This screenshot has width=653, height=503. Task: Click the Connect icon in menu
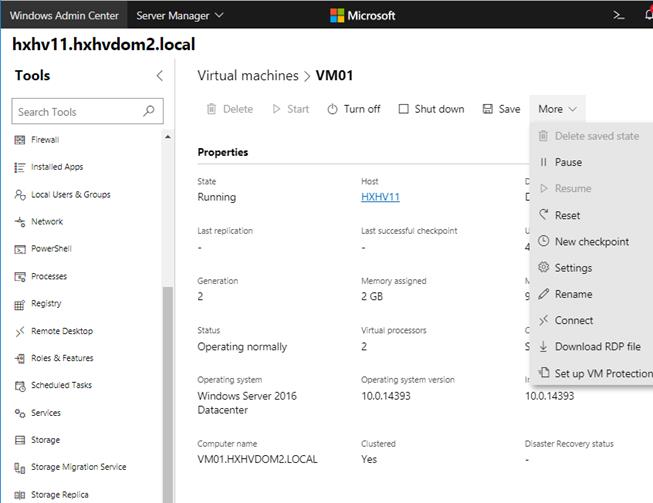tap(543, 320)
